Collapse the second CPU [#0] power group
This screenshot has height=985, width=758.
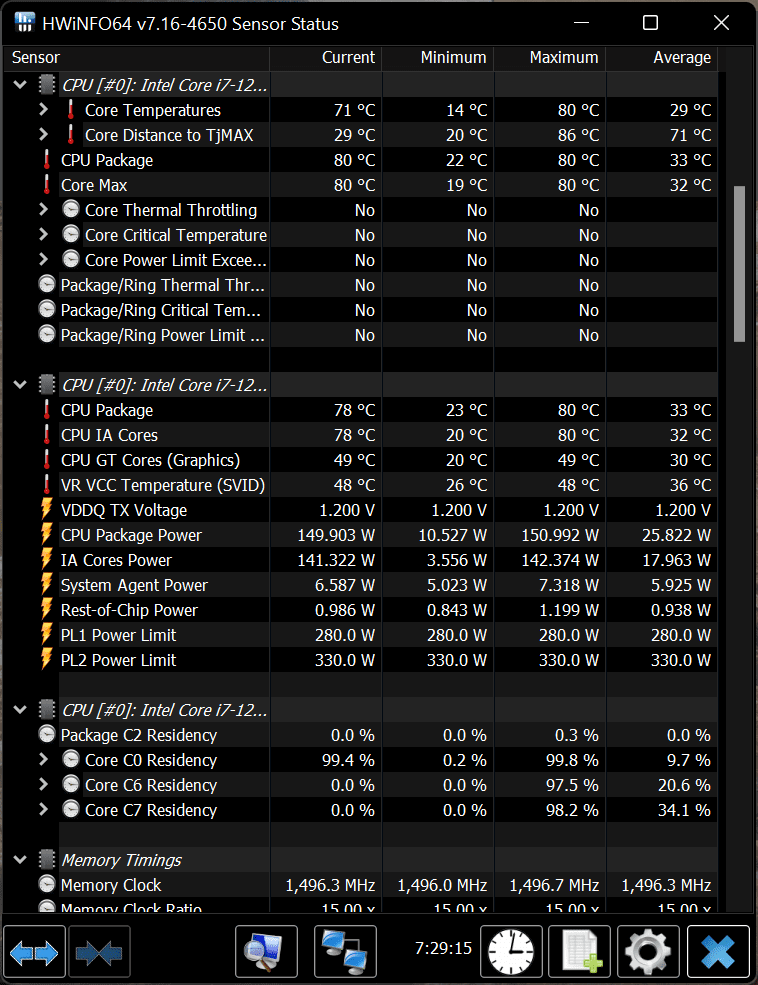(20, 384)
